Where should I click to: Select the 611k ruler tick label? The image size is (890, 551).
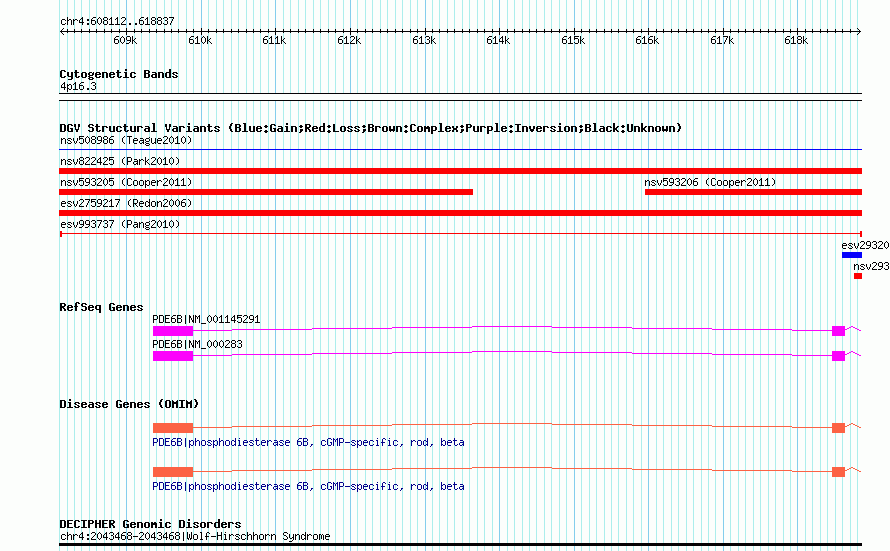(274, 40)
